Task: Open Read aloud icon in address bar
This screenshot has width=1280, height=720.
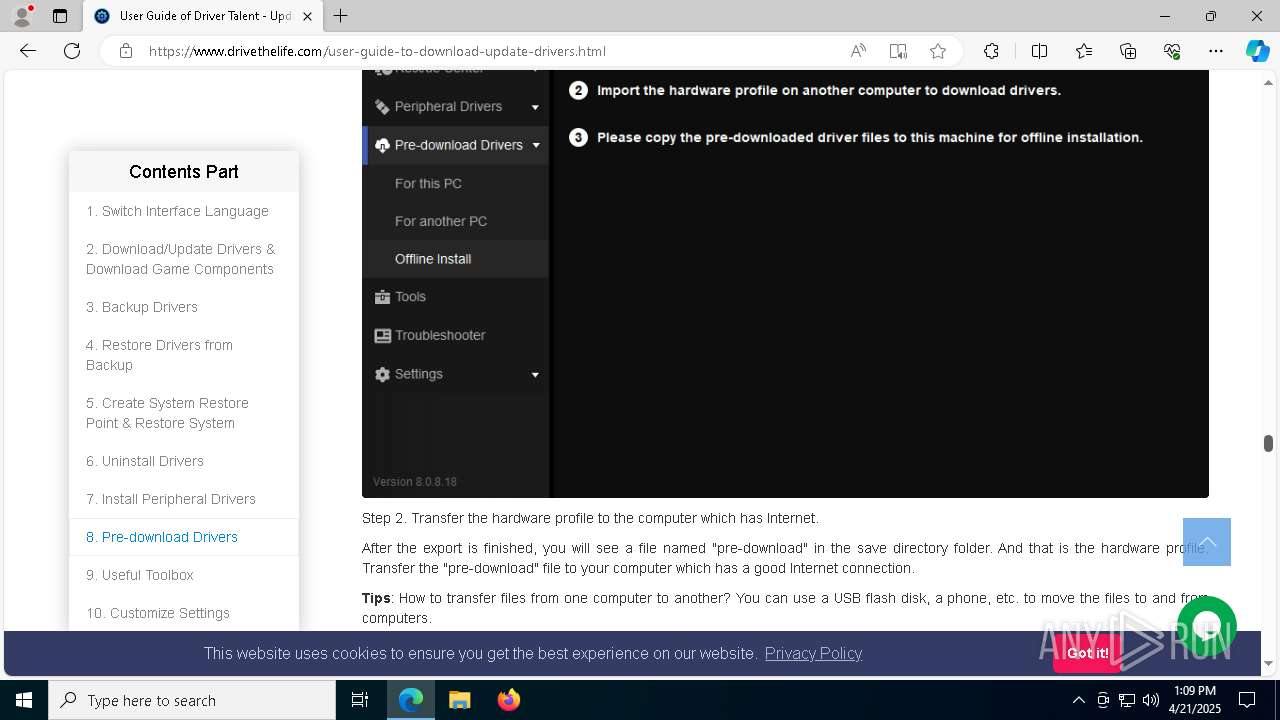Action: (858, 51)
